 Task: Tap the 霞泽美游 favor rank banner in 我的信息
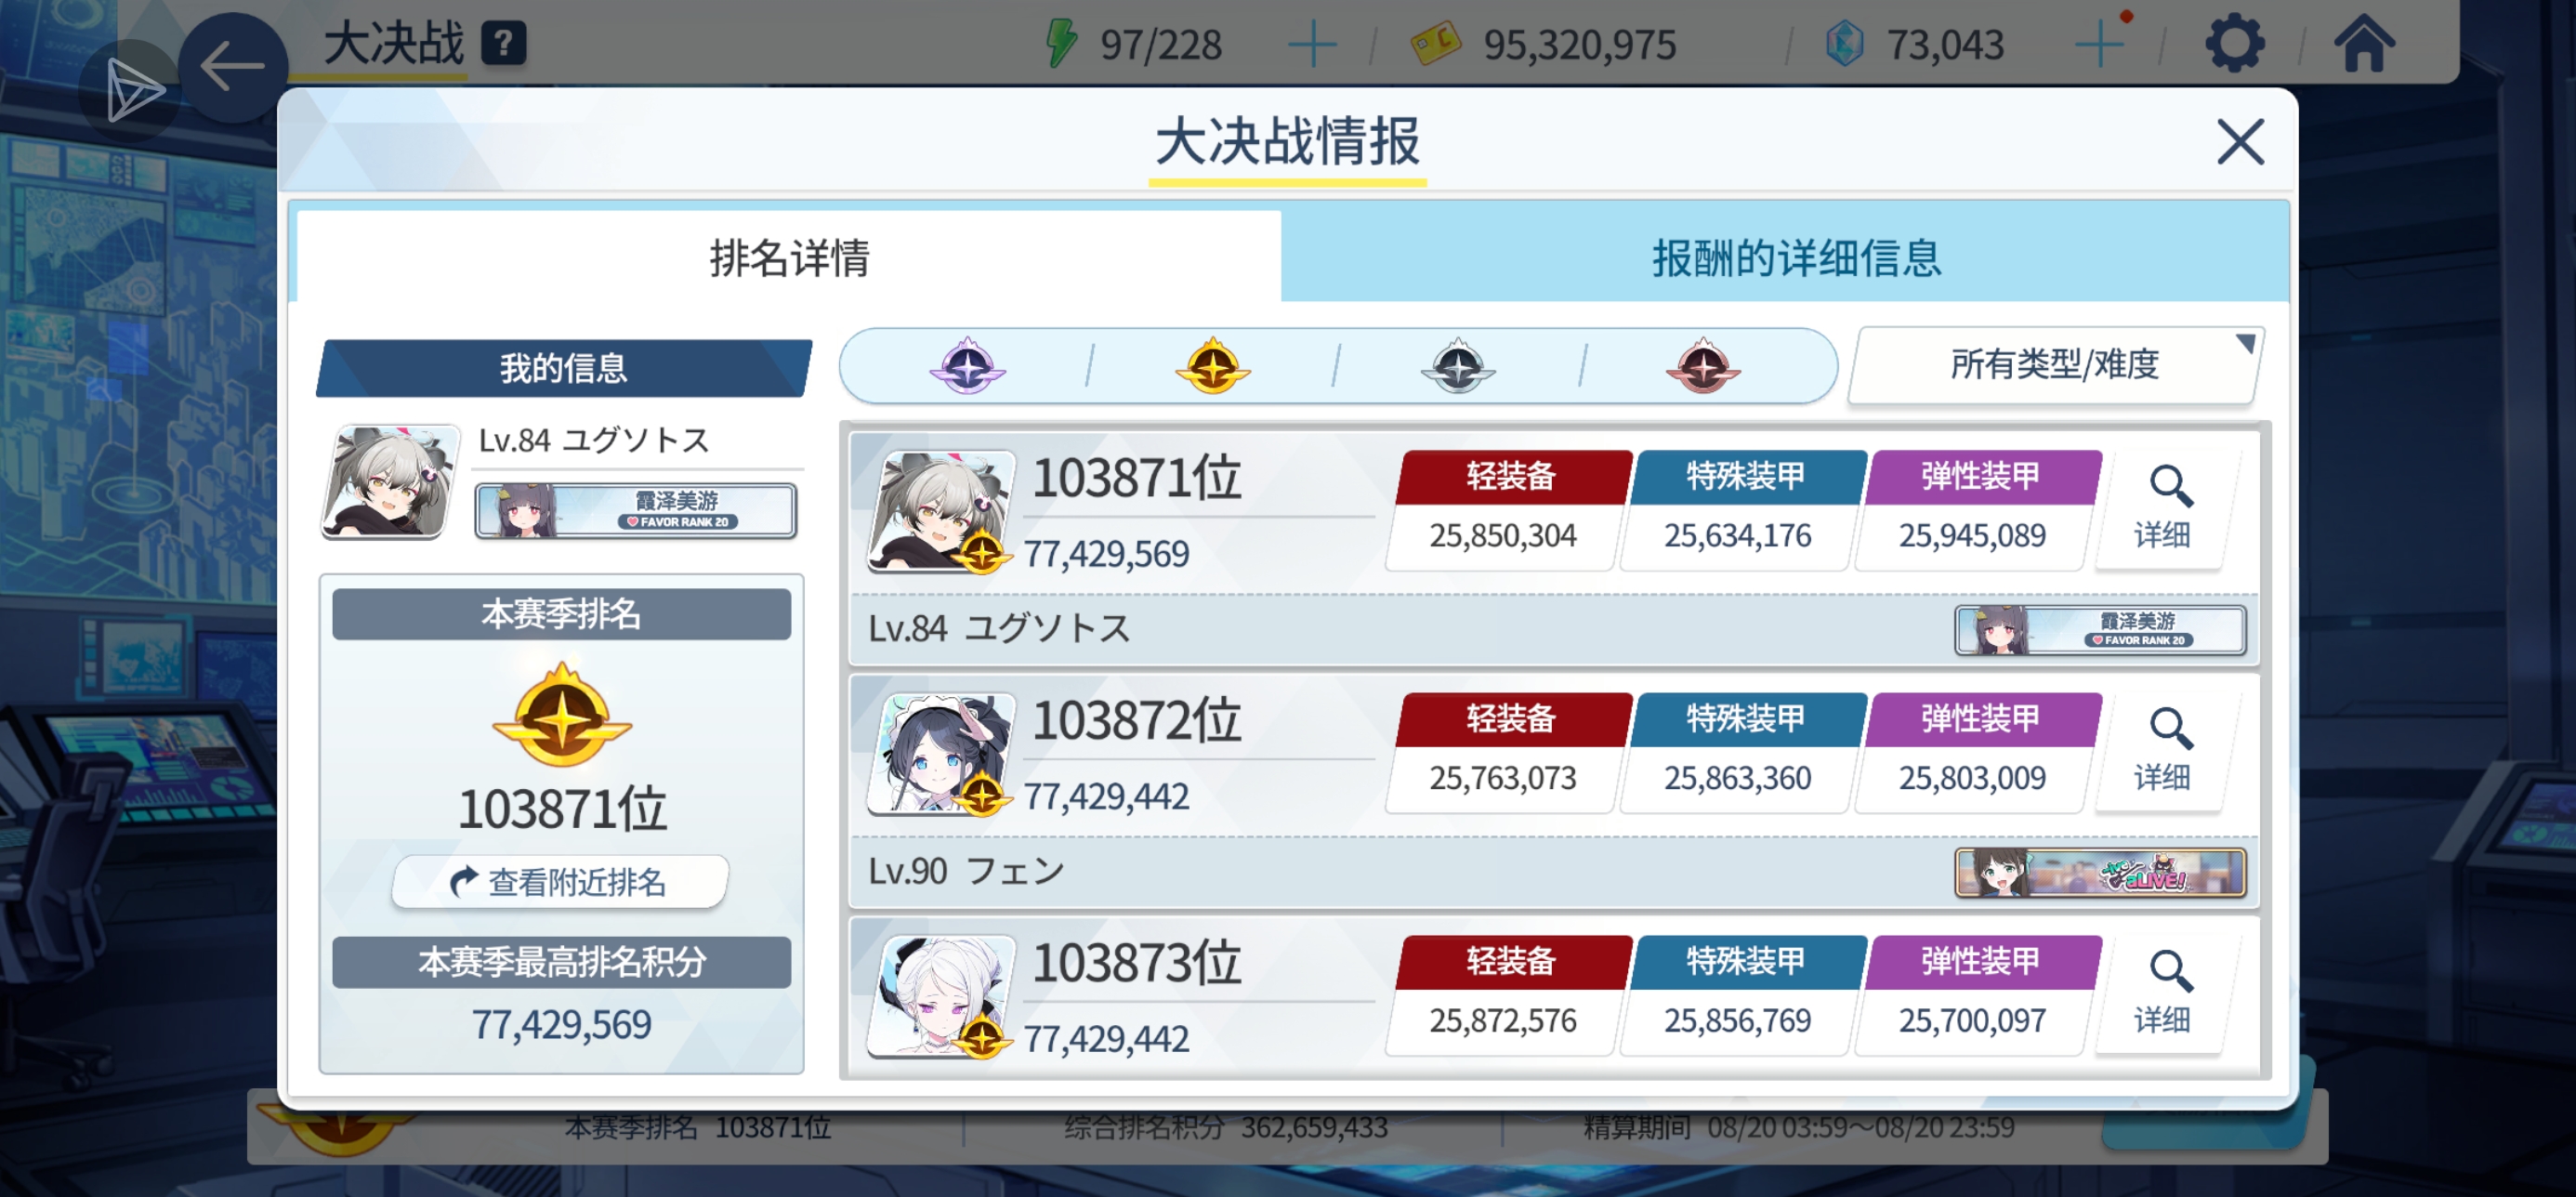pos(636,510)
